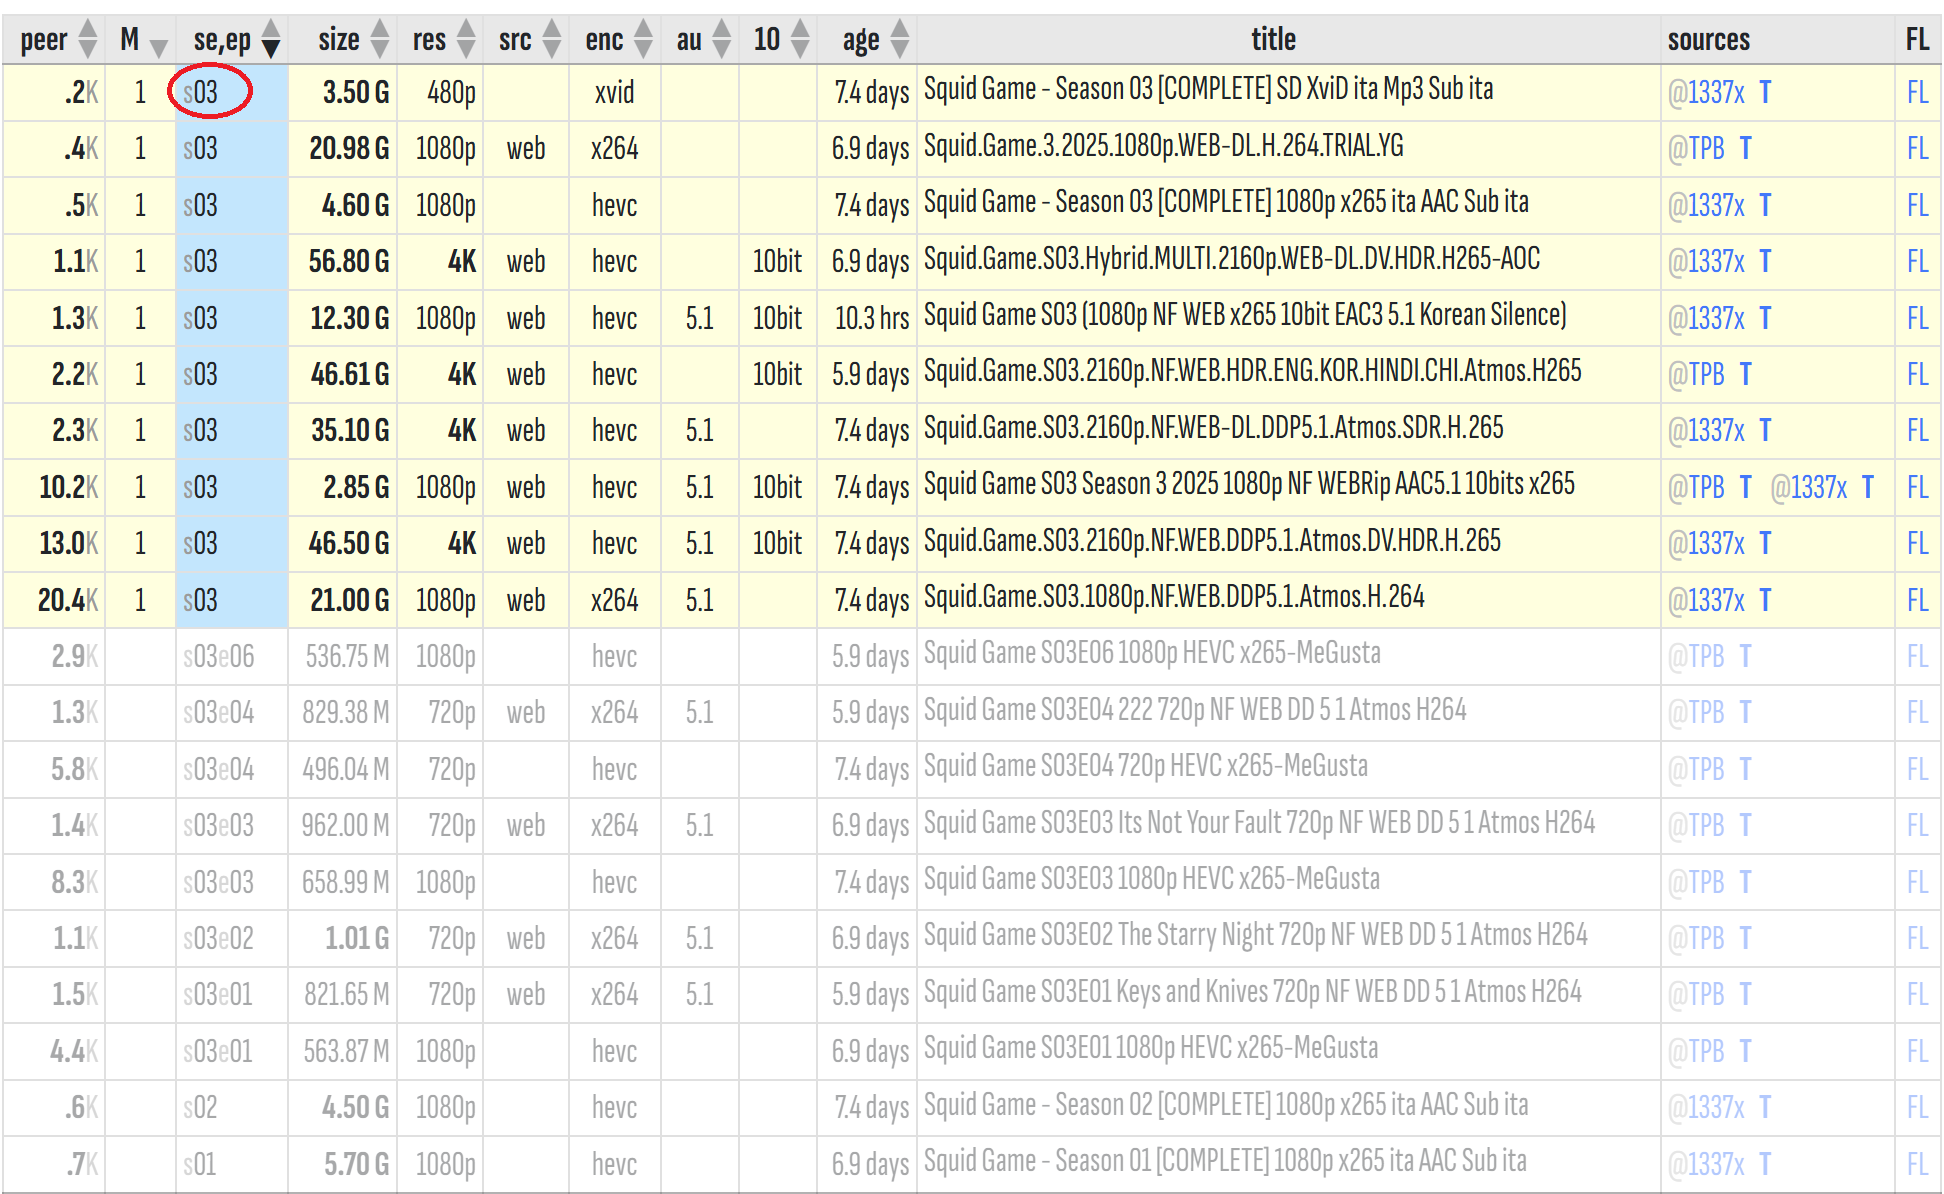Open Squid Game Season 02 COMPLETE title
Viewport: 1944px width, 1194px height.
coord(1225,1105)
